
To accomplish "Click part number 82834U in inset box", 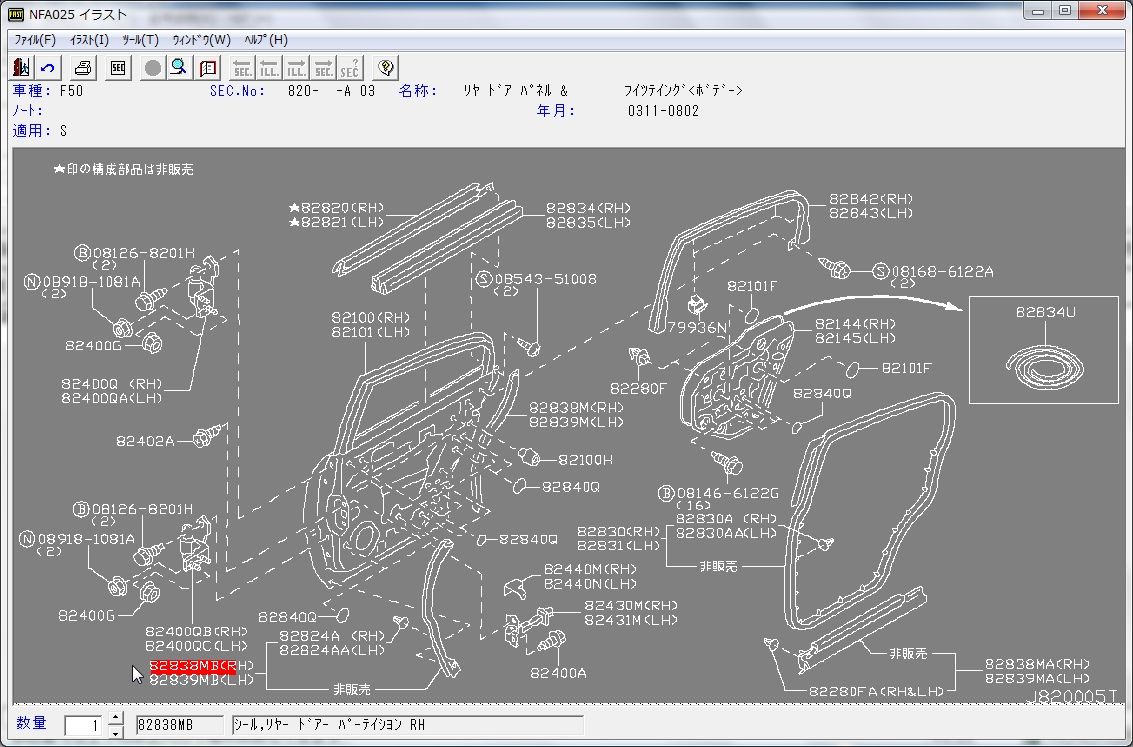I will coord(1046,312).
